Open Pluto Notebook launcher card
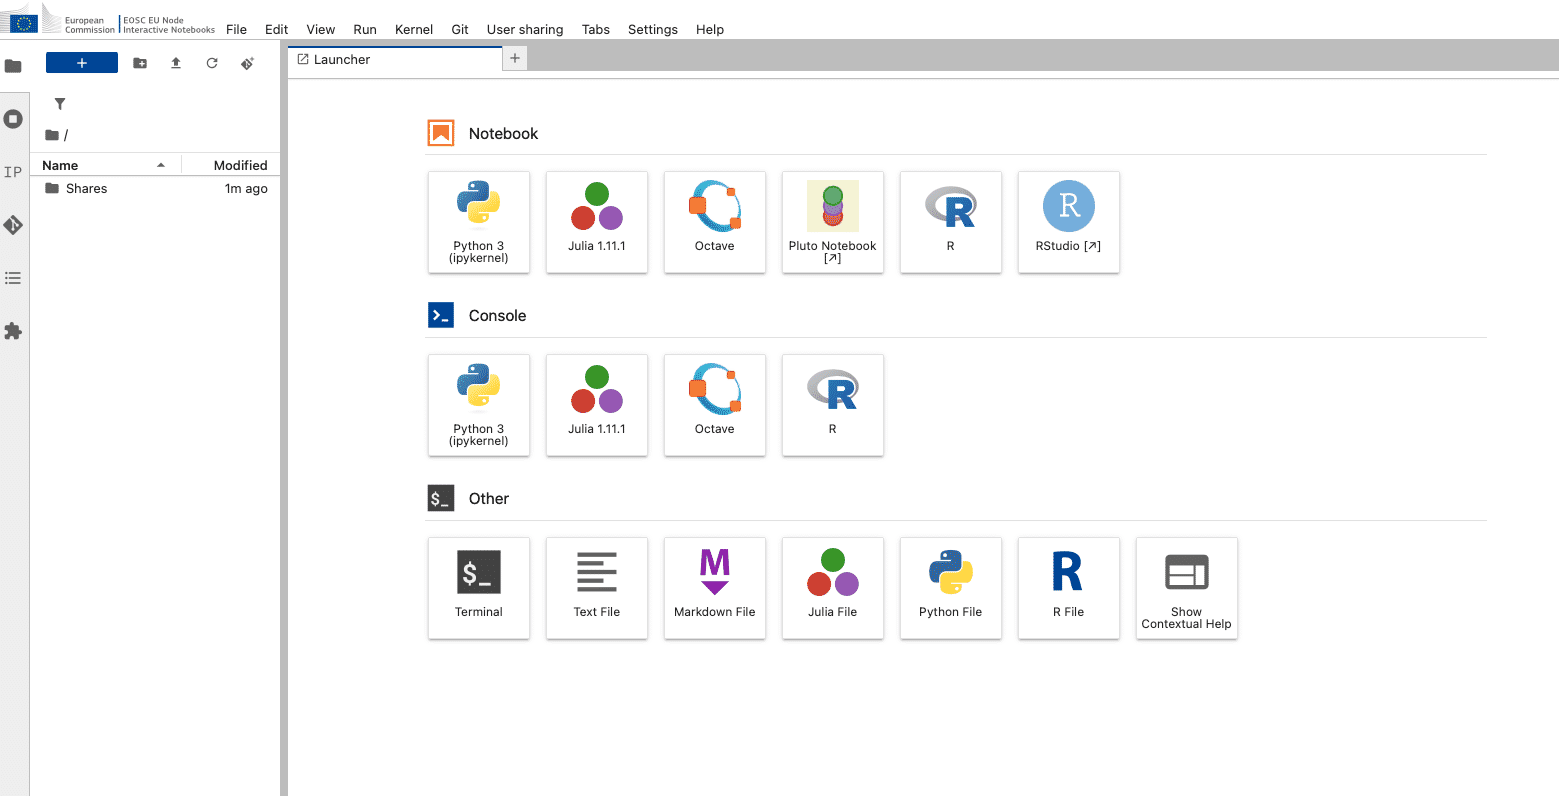This screenshot has height=796, width=1559. (833, 222)
